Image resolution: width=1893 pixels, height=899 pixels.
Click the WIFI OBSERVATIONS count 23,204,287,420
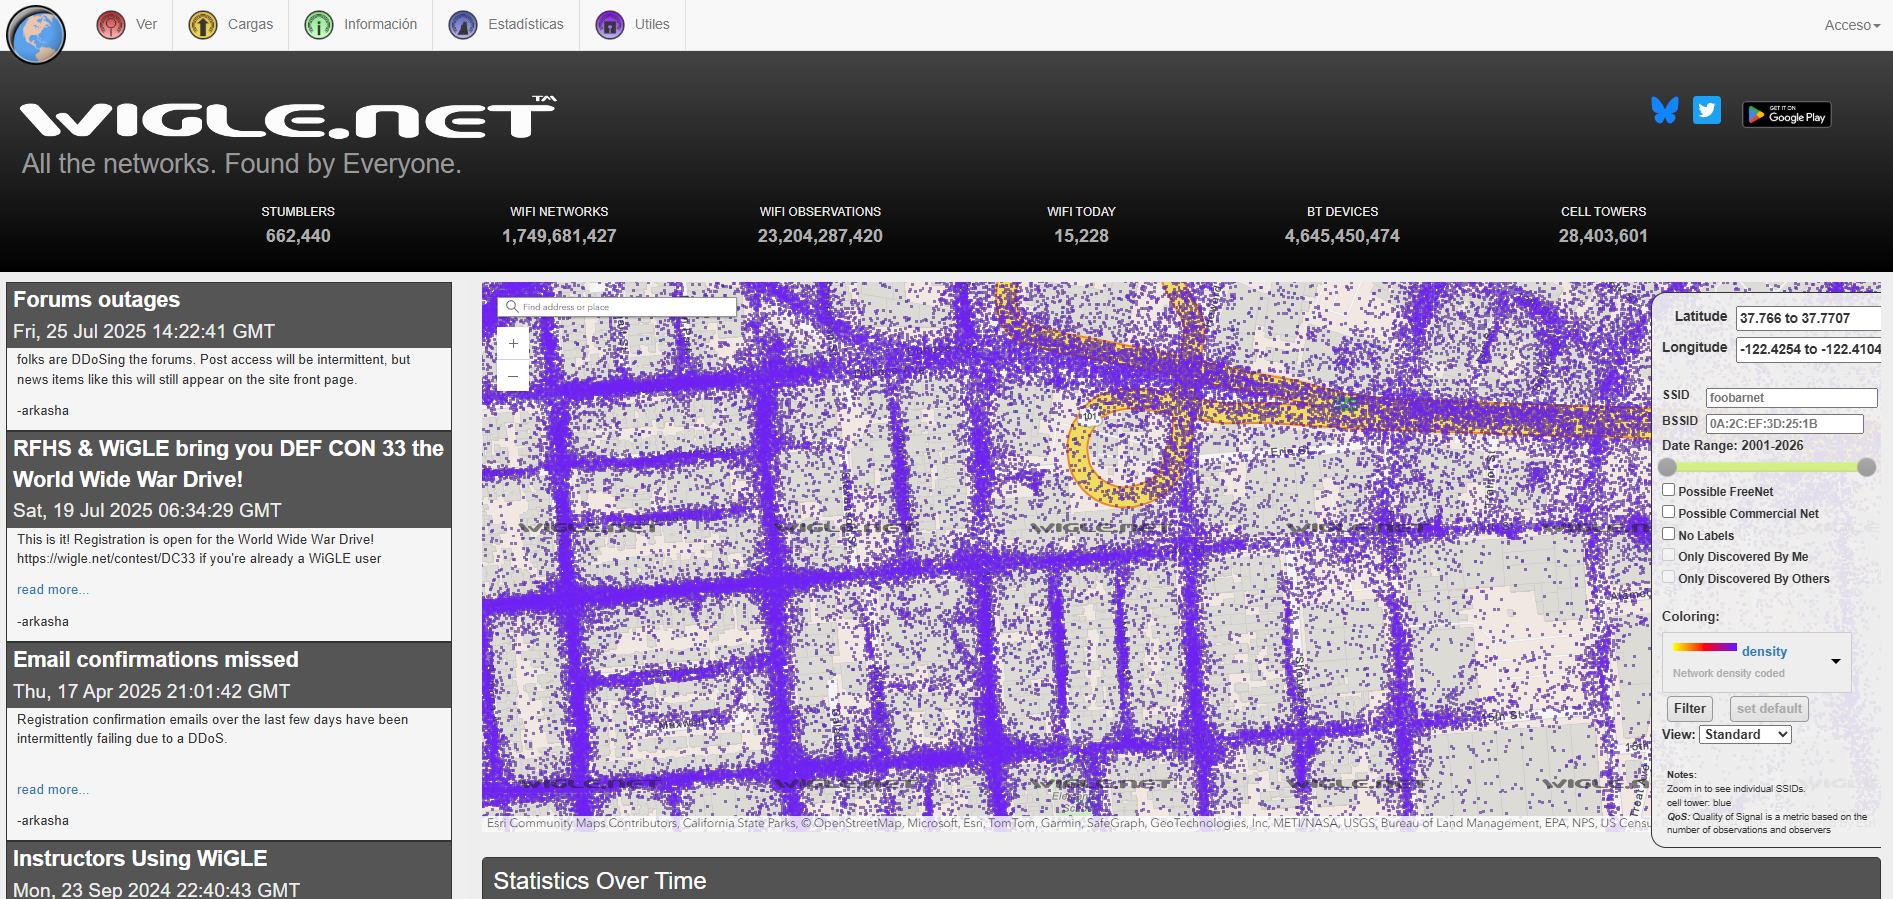pyautogui.click(x=820, y=236)
